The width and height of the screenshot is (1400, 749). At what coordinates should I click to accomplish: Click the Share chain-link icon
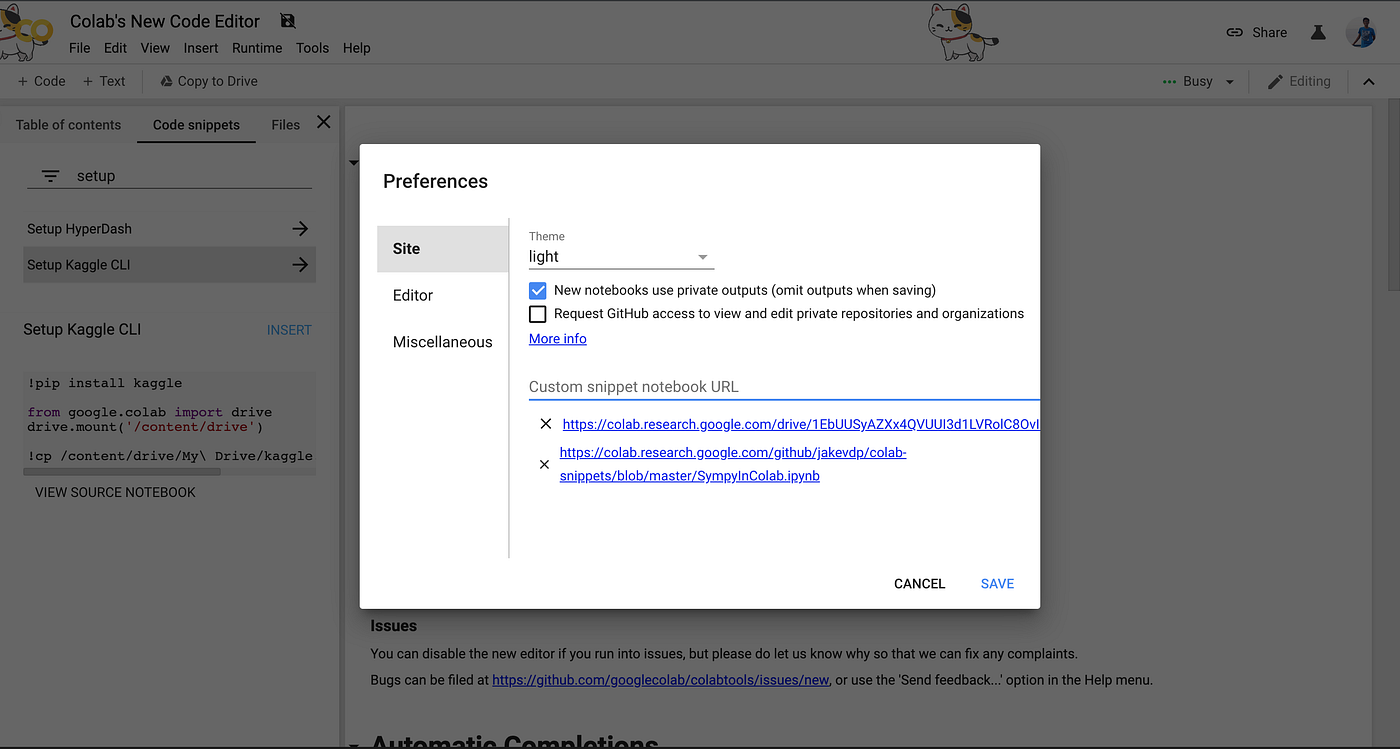[x=1235, y=32]
